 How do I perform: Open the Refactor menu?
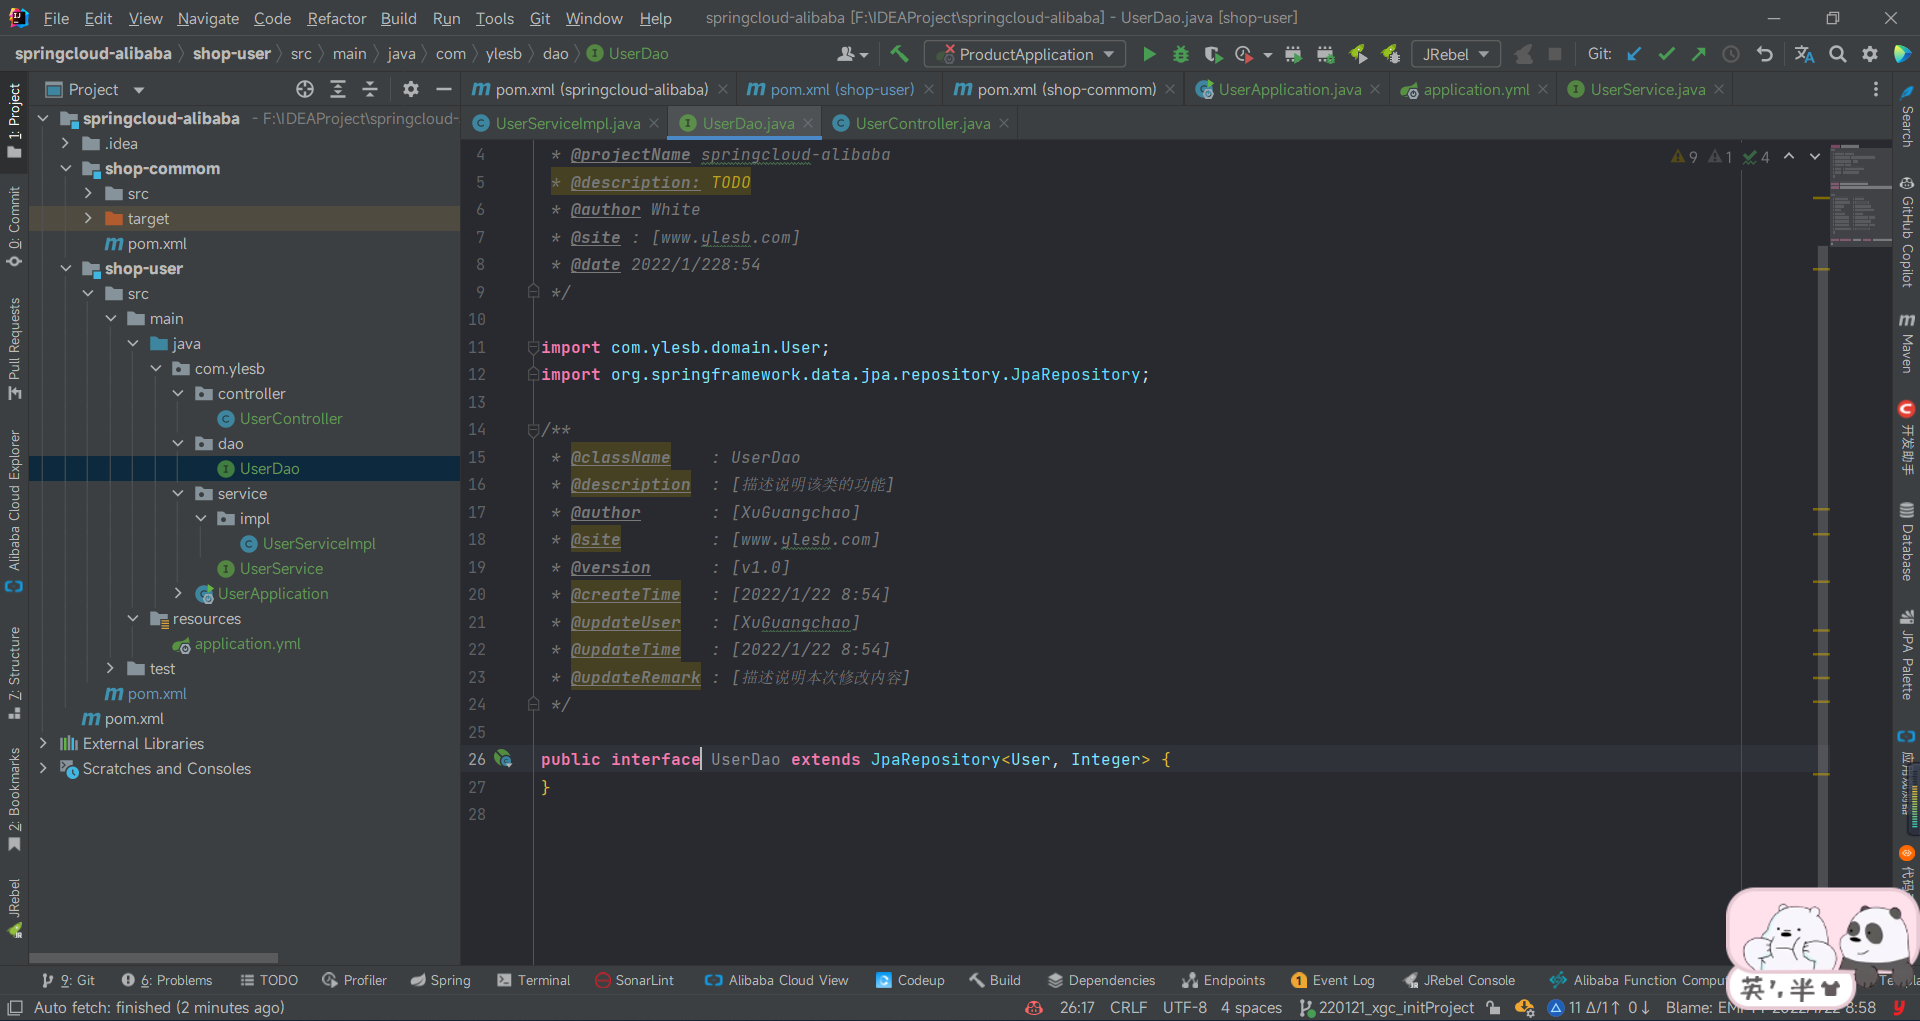[x=336, y=18]
